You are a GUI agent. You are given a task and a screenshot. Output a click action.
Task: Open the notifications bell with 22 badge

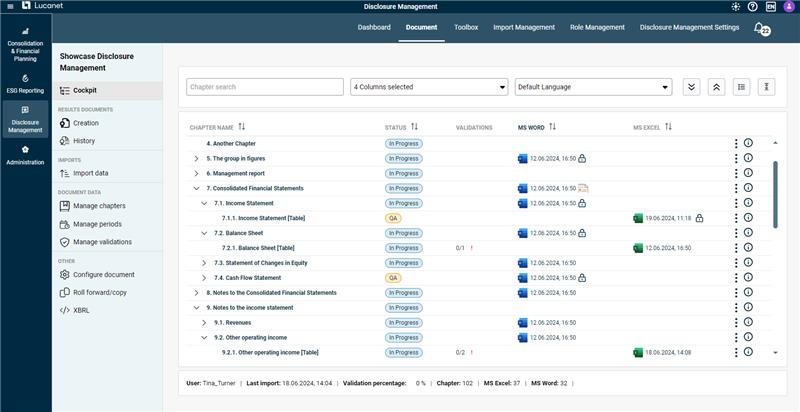(x=760, y=28)
